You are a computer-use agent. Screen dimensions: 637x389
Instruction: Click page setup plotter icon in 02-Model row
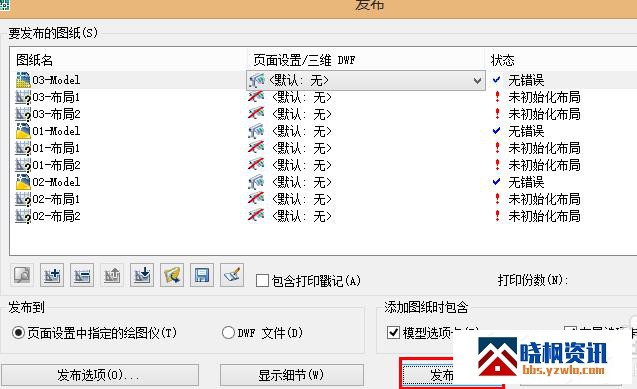pos(256,183)
